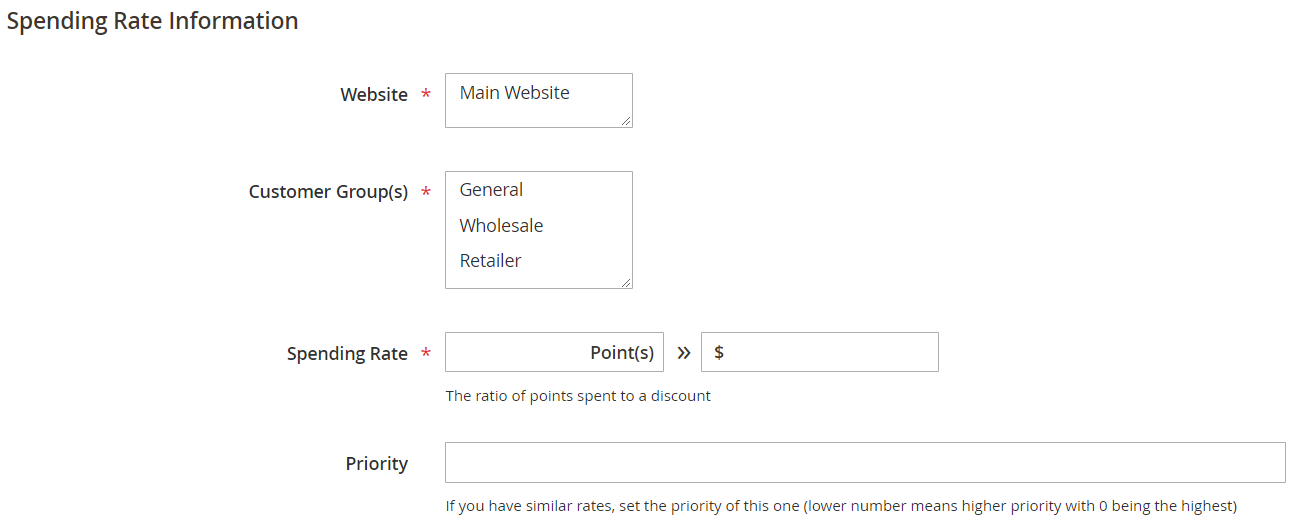
Task: Focus the dollar discount amount field
Action: tap(830, 353)
